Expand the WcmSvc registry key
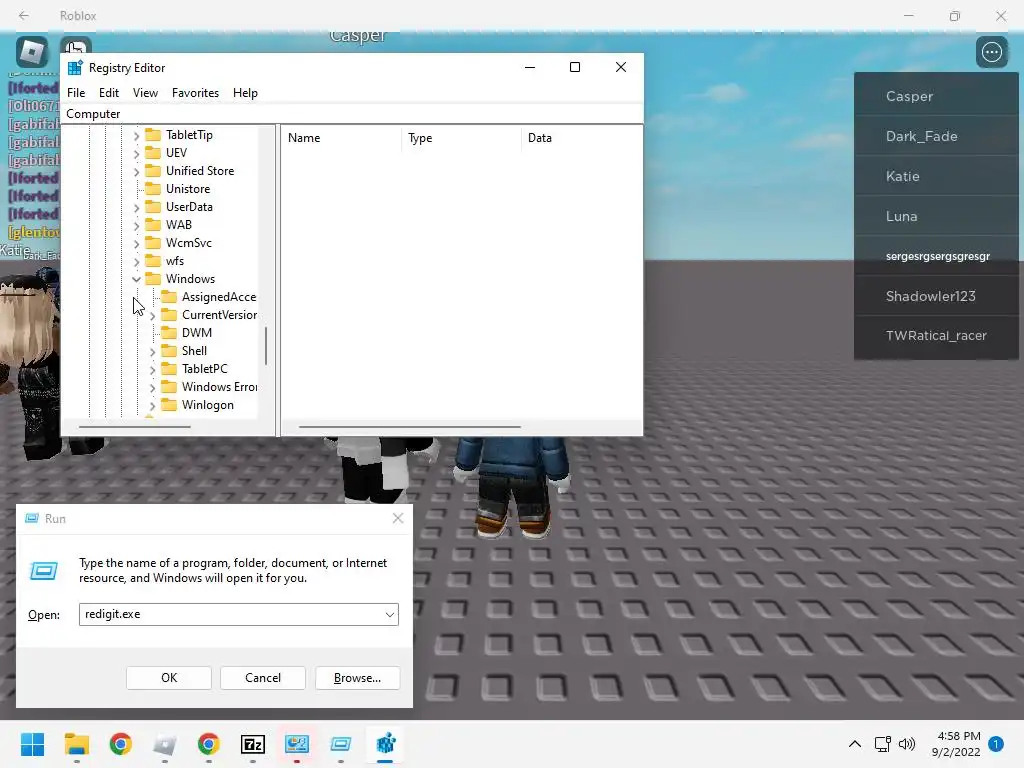 (136, 244)
